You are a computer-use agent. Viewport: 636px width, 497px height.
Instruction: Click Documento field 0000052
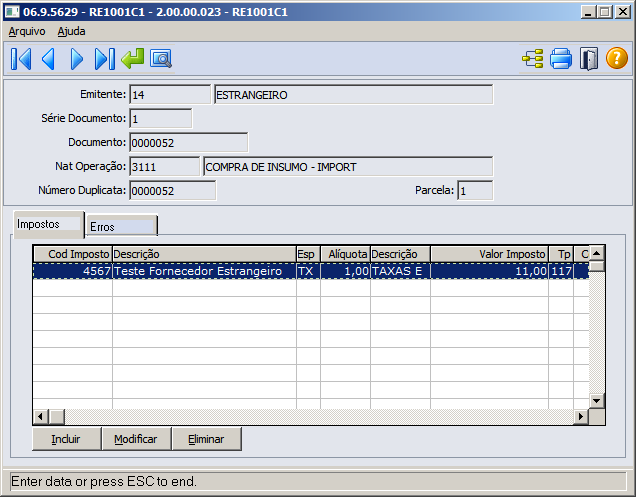click(189, 142)
